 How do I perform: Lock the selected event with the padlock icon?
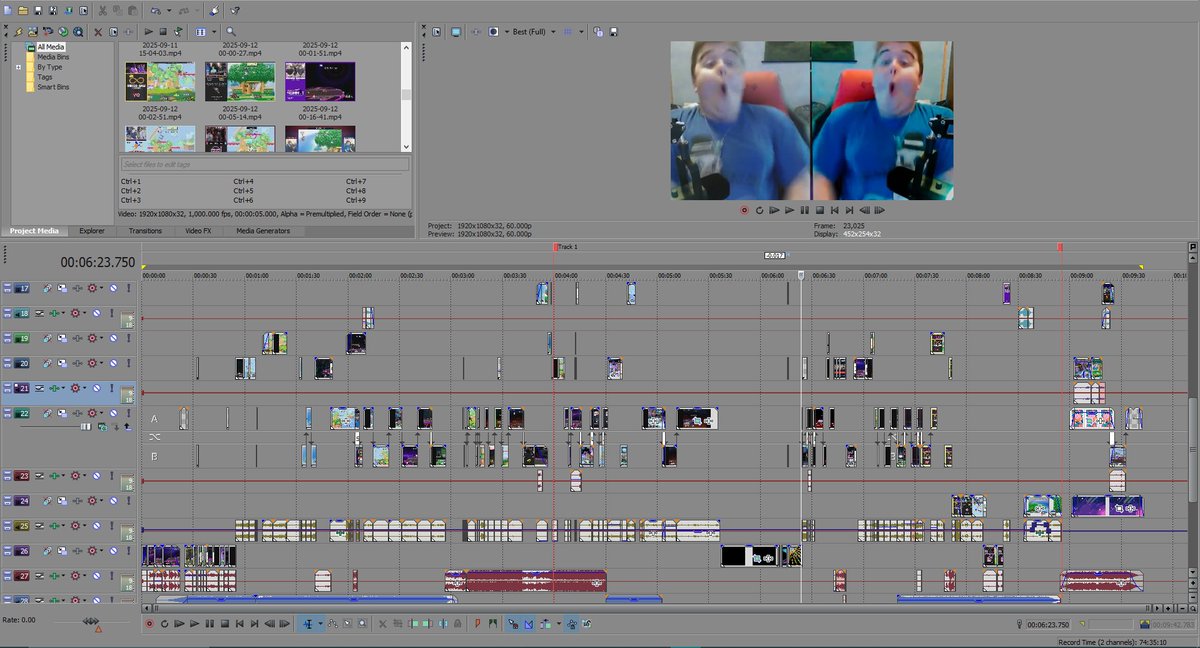pos(457,624)
